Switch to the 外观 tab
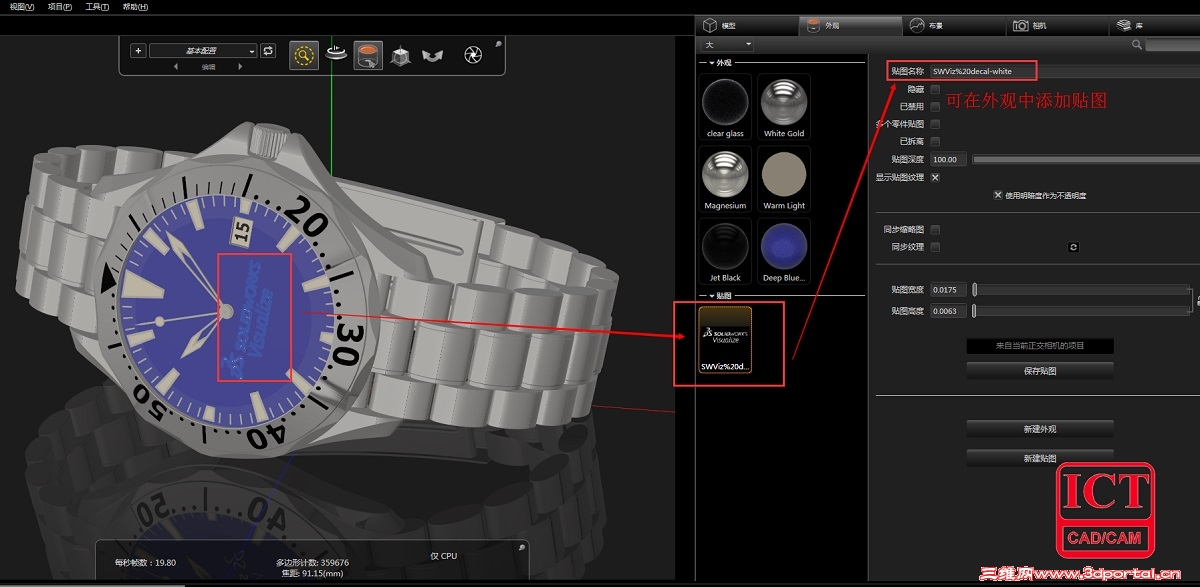Screen dimensions: 1200x587 (x=850, y=25)
